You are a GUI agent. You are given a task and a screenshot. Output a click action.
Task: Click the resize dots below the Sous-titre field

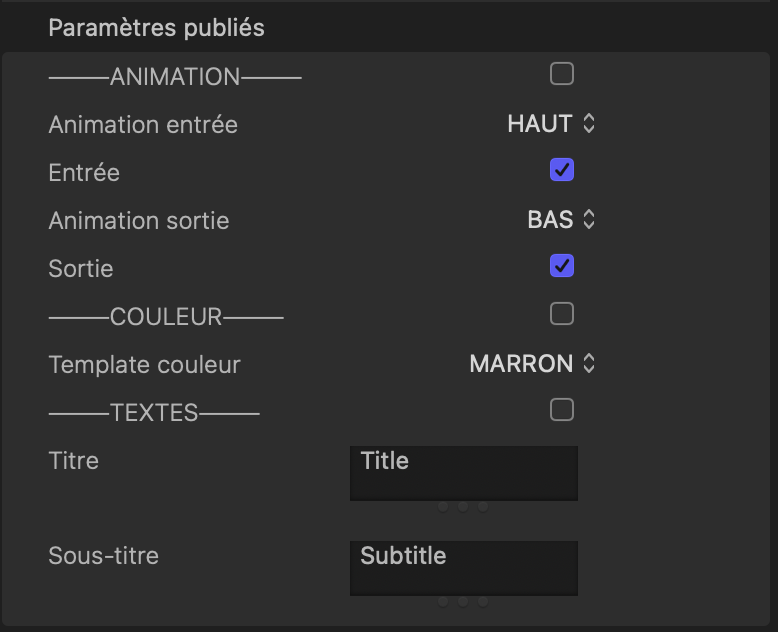point(463,602)
